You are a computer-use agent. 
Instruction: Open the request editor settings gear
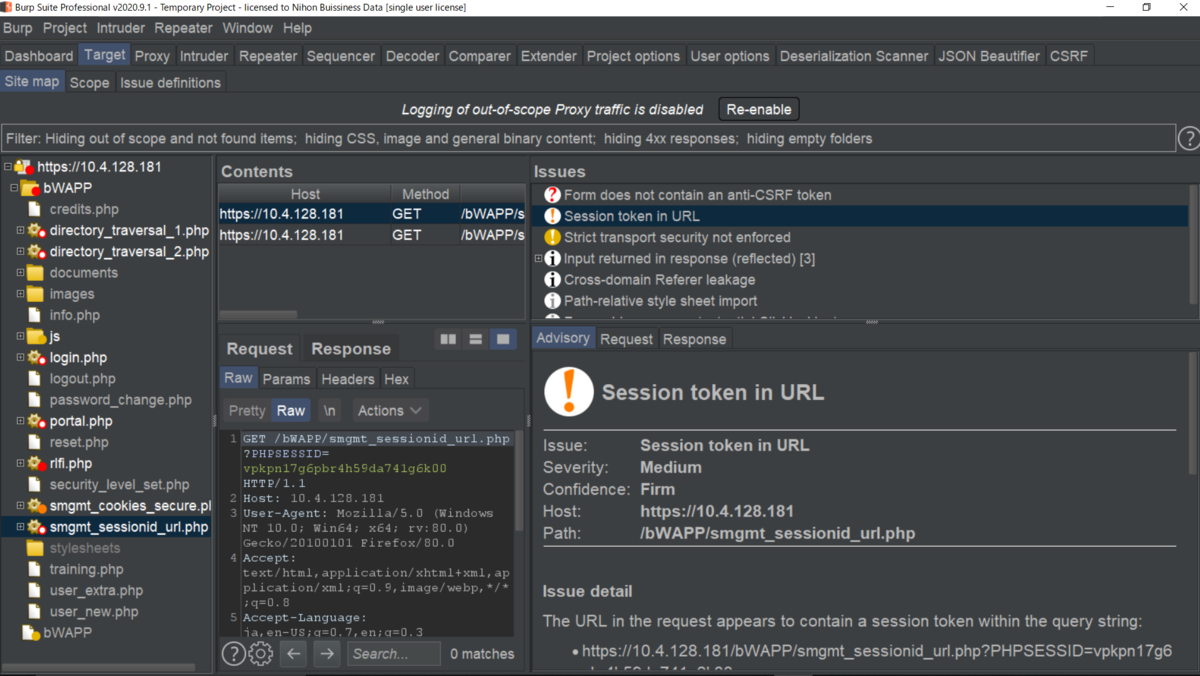tap(260, 654)
